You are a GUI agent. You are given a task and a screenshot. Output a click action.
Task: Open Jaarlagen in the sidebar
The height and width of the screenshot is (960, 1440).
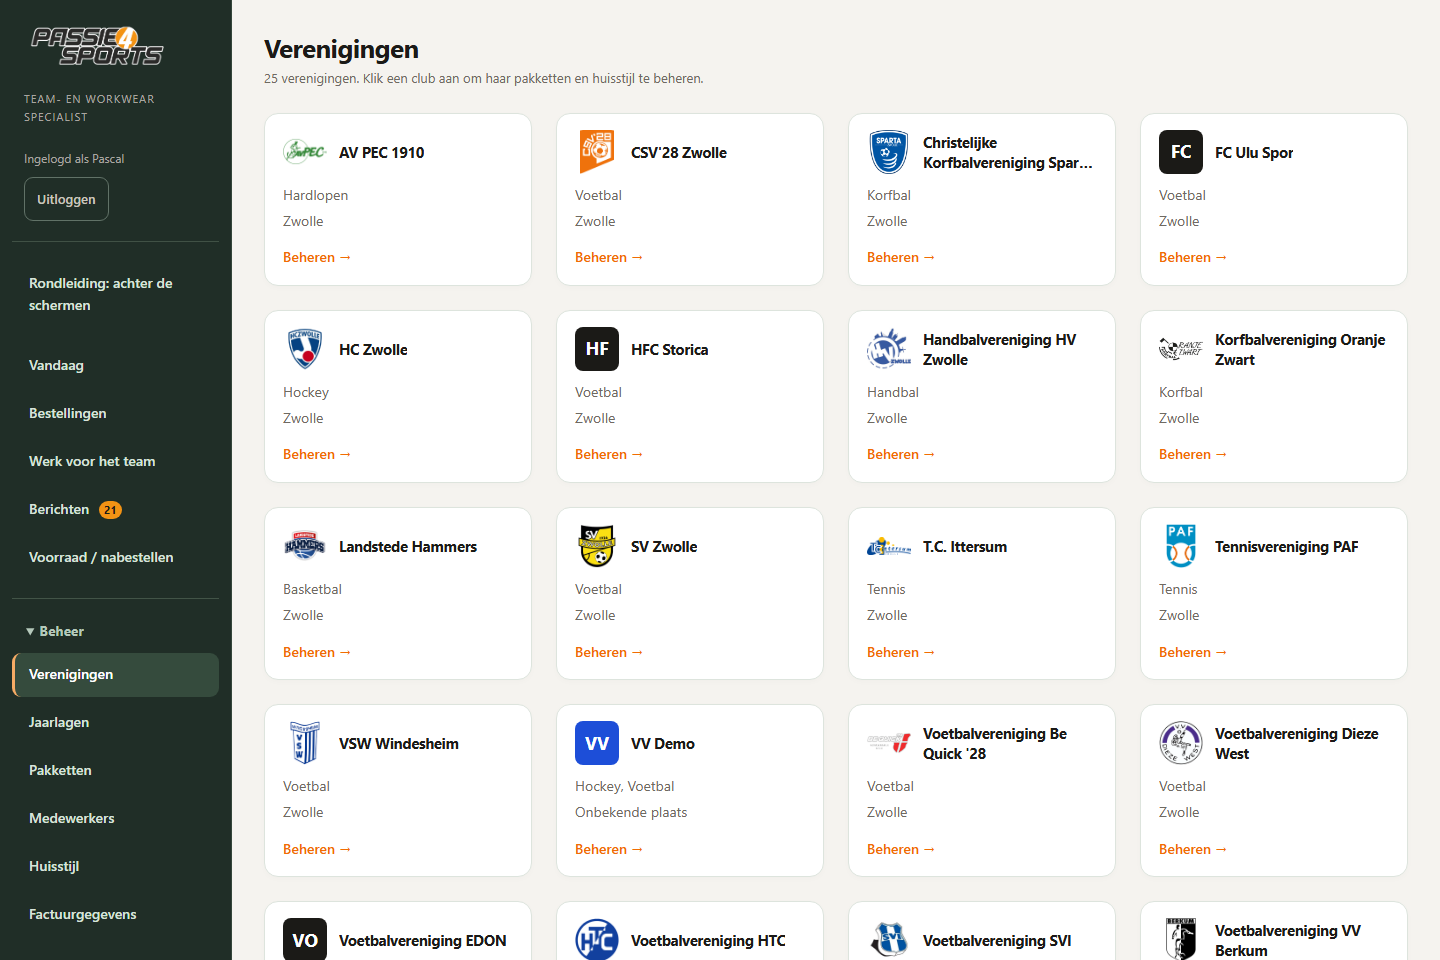(x=115, y=722)
